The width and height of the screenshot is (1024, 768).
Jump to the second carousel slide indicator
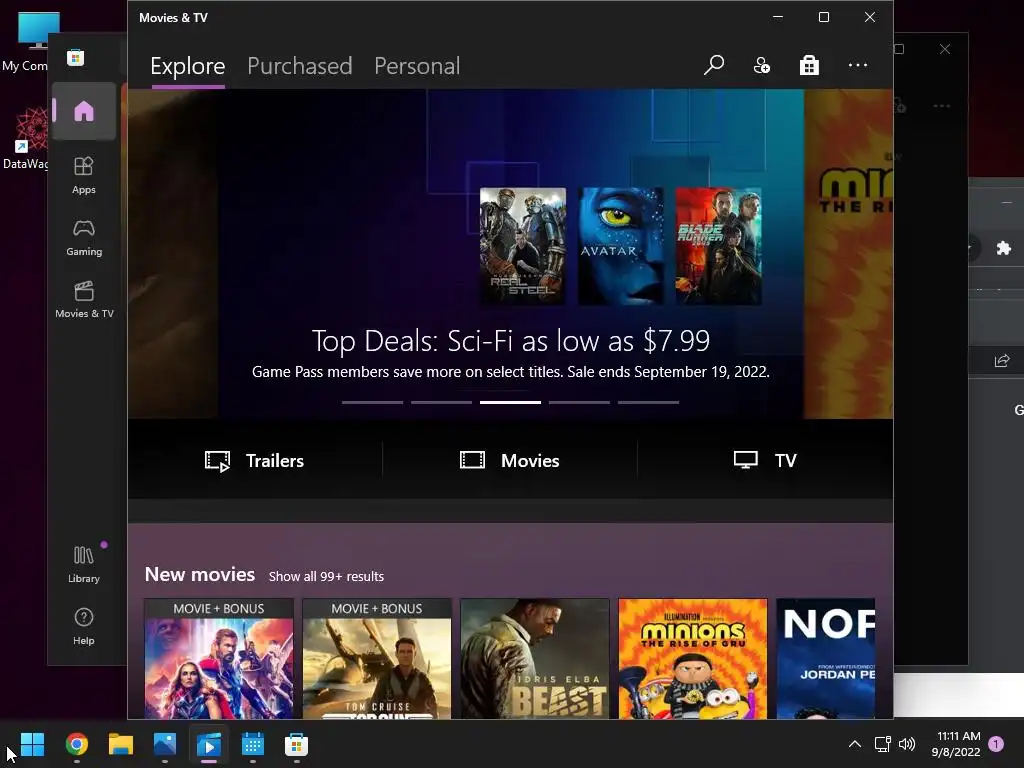tap(441, 402)
